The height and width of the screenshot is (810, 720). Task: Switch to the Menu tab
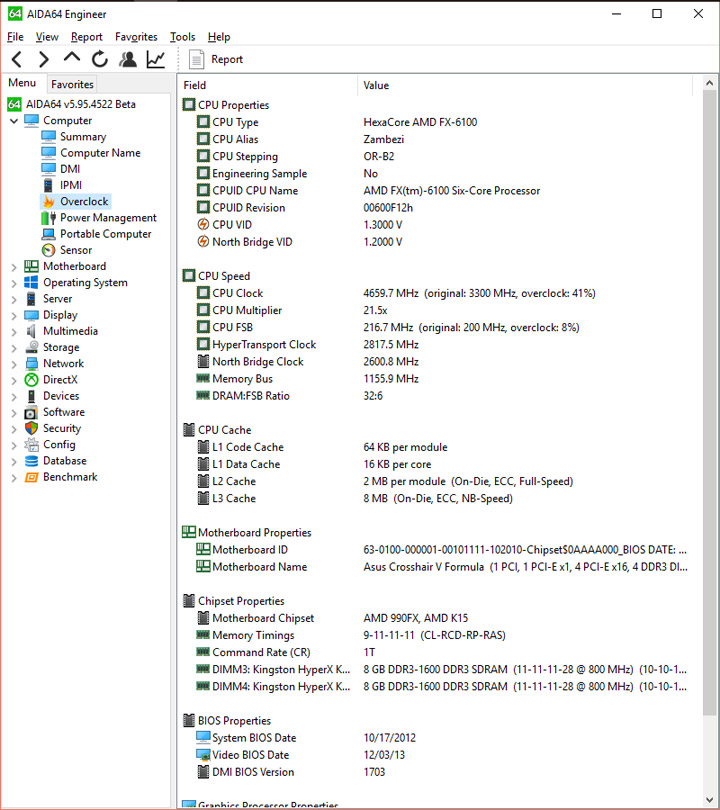click(x=22, y=83)
